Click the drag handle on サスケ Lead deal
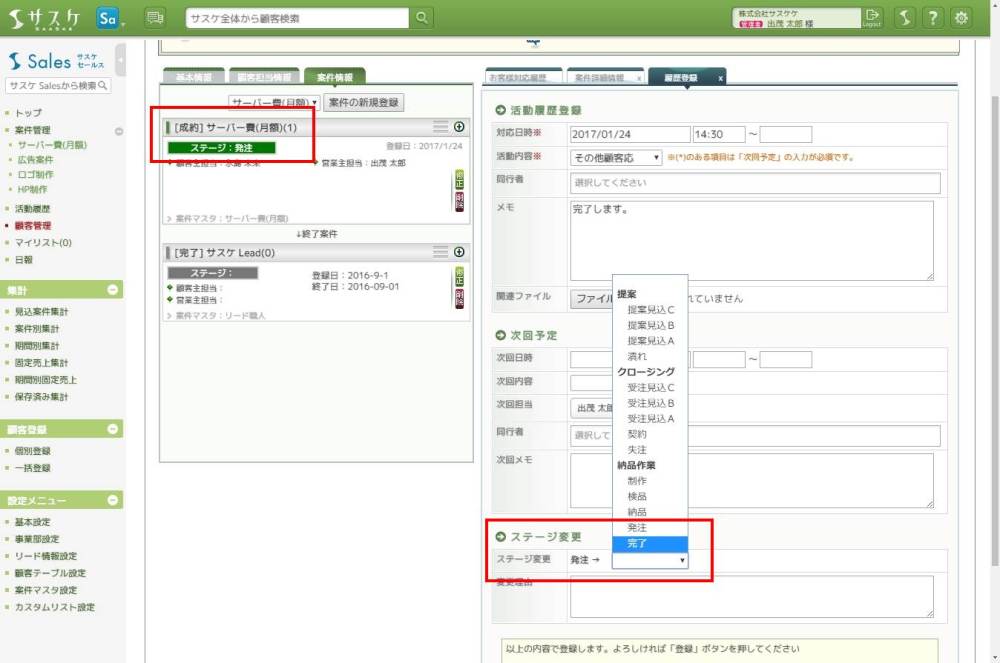 (x=440, y=252)
